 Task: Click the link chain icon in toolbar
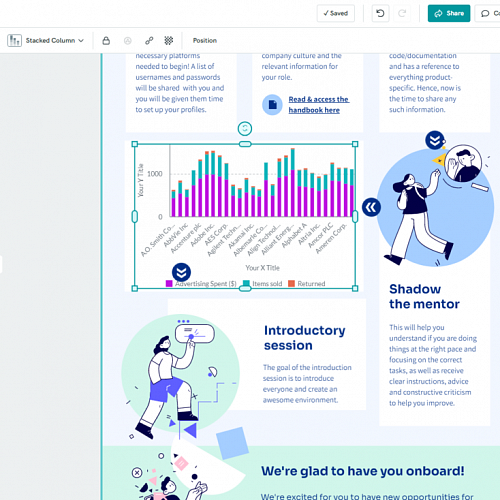(x=149, y=40)
